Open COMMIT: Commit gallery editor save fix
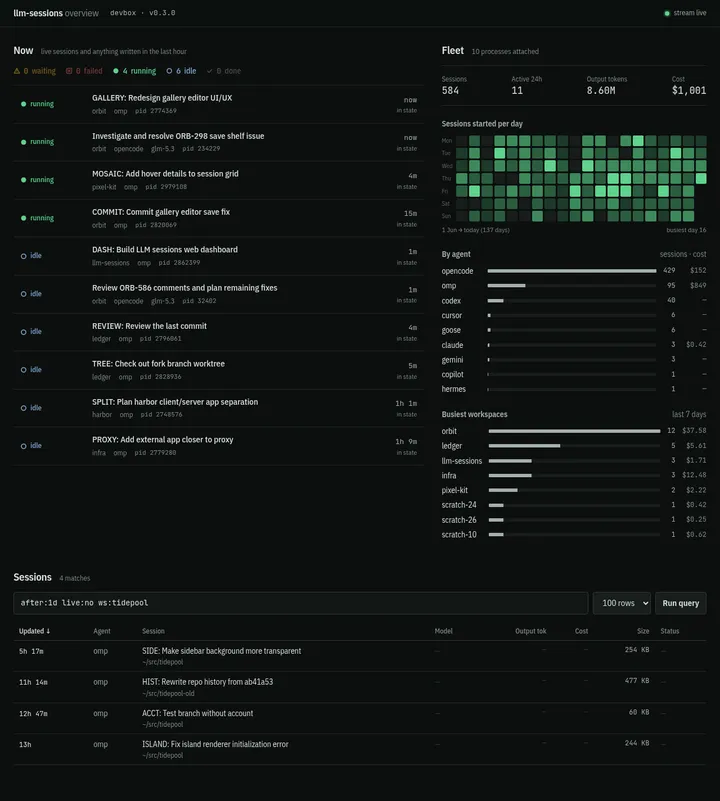The image size is (720, 801). click(218, 218)
